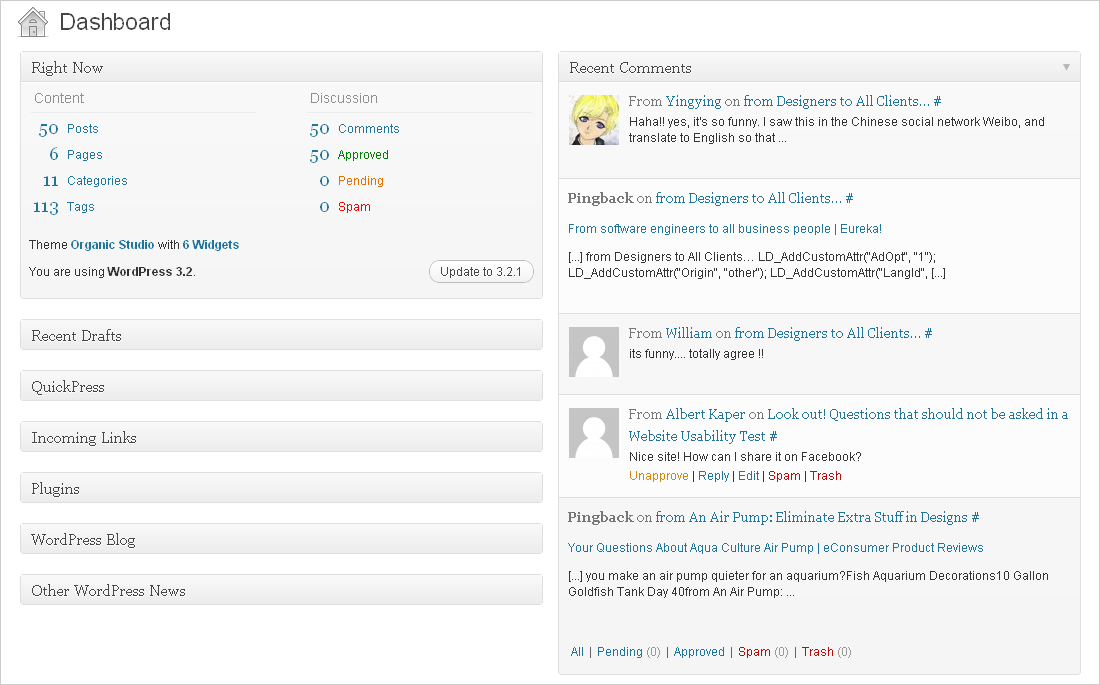Expand the Incoming Links panel

[281, 437]
